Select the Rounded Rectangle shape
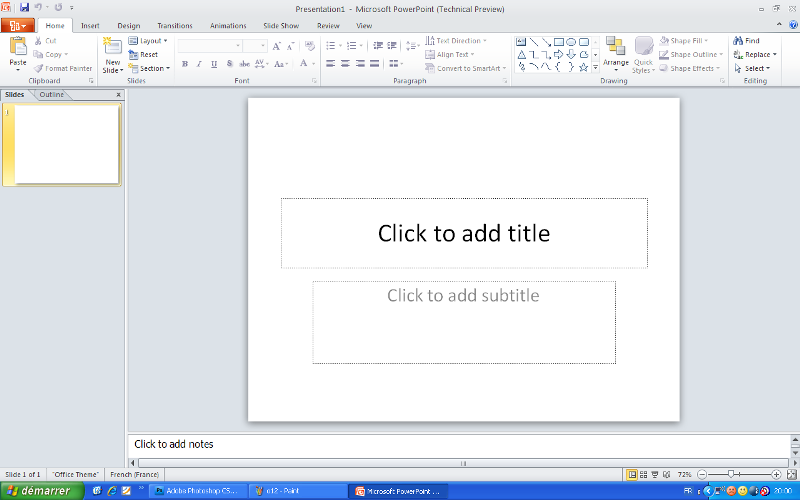 [584, 42]
